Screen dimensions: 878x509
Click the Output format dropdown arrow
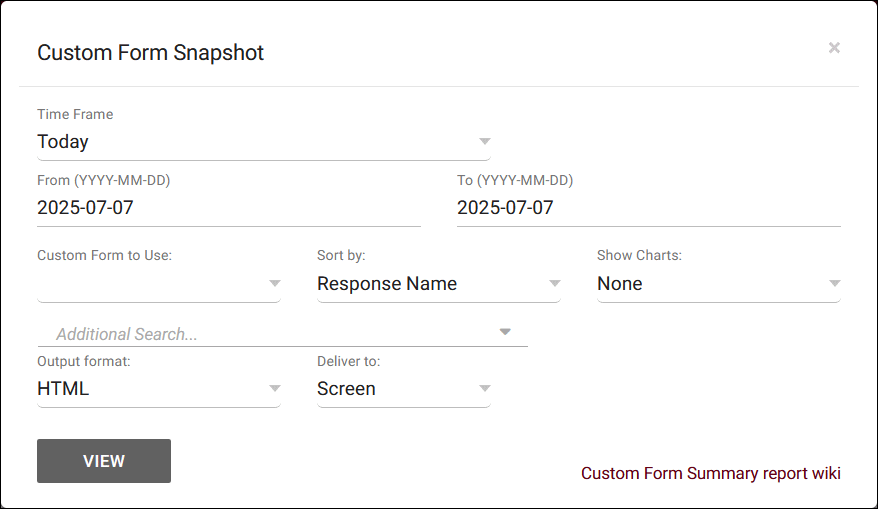point(275,389)
